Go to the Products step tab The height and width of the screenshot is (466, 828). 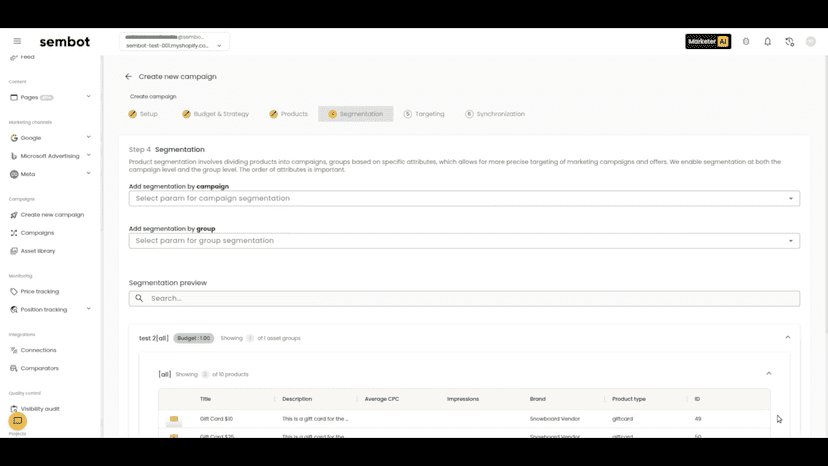[288, 114]
